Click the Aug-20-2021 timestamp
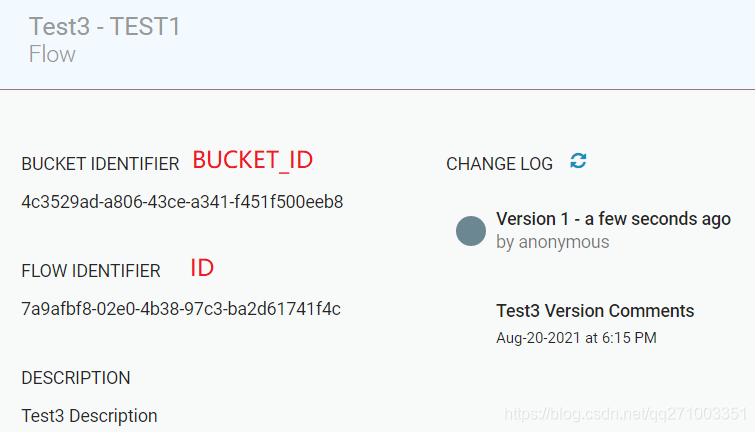 [576, 338]
